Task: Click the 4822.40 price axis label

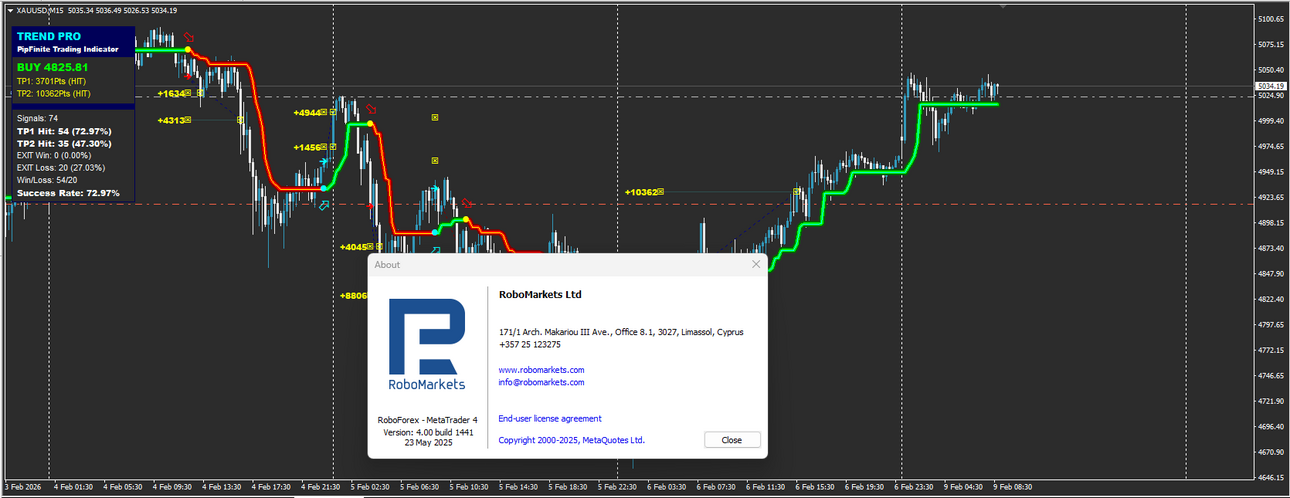Action: coord(1271,299)
